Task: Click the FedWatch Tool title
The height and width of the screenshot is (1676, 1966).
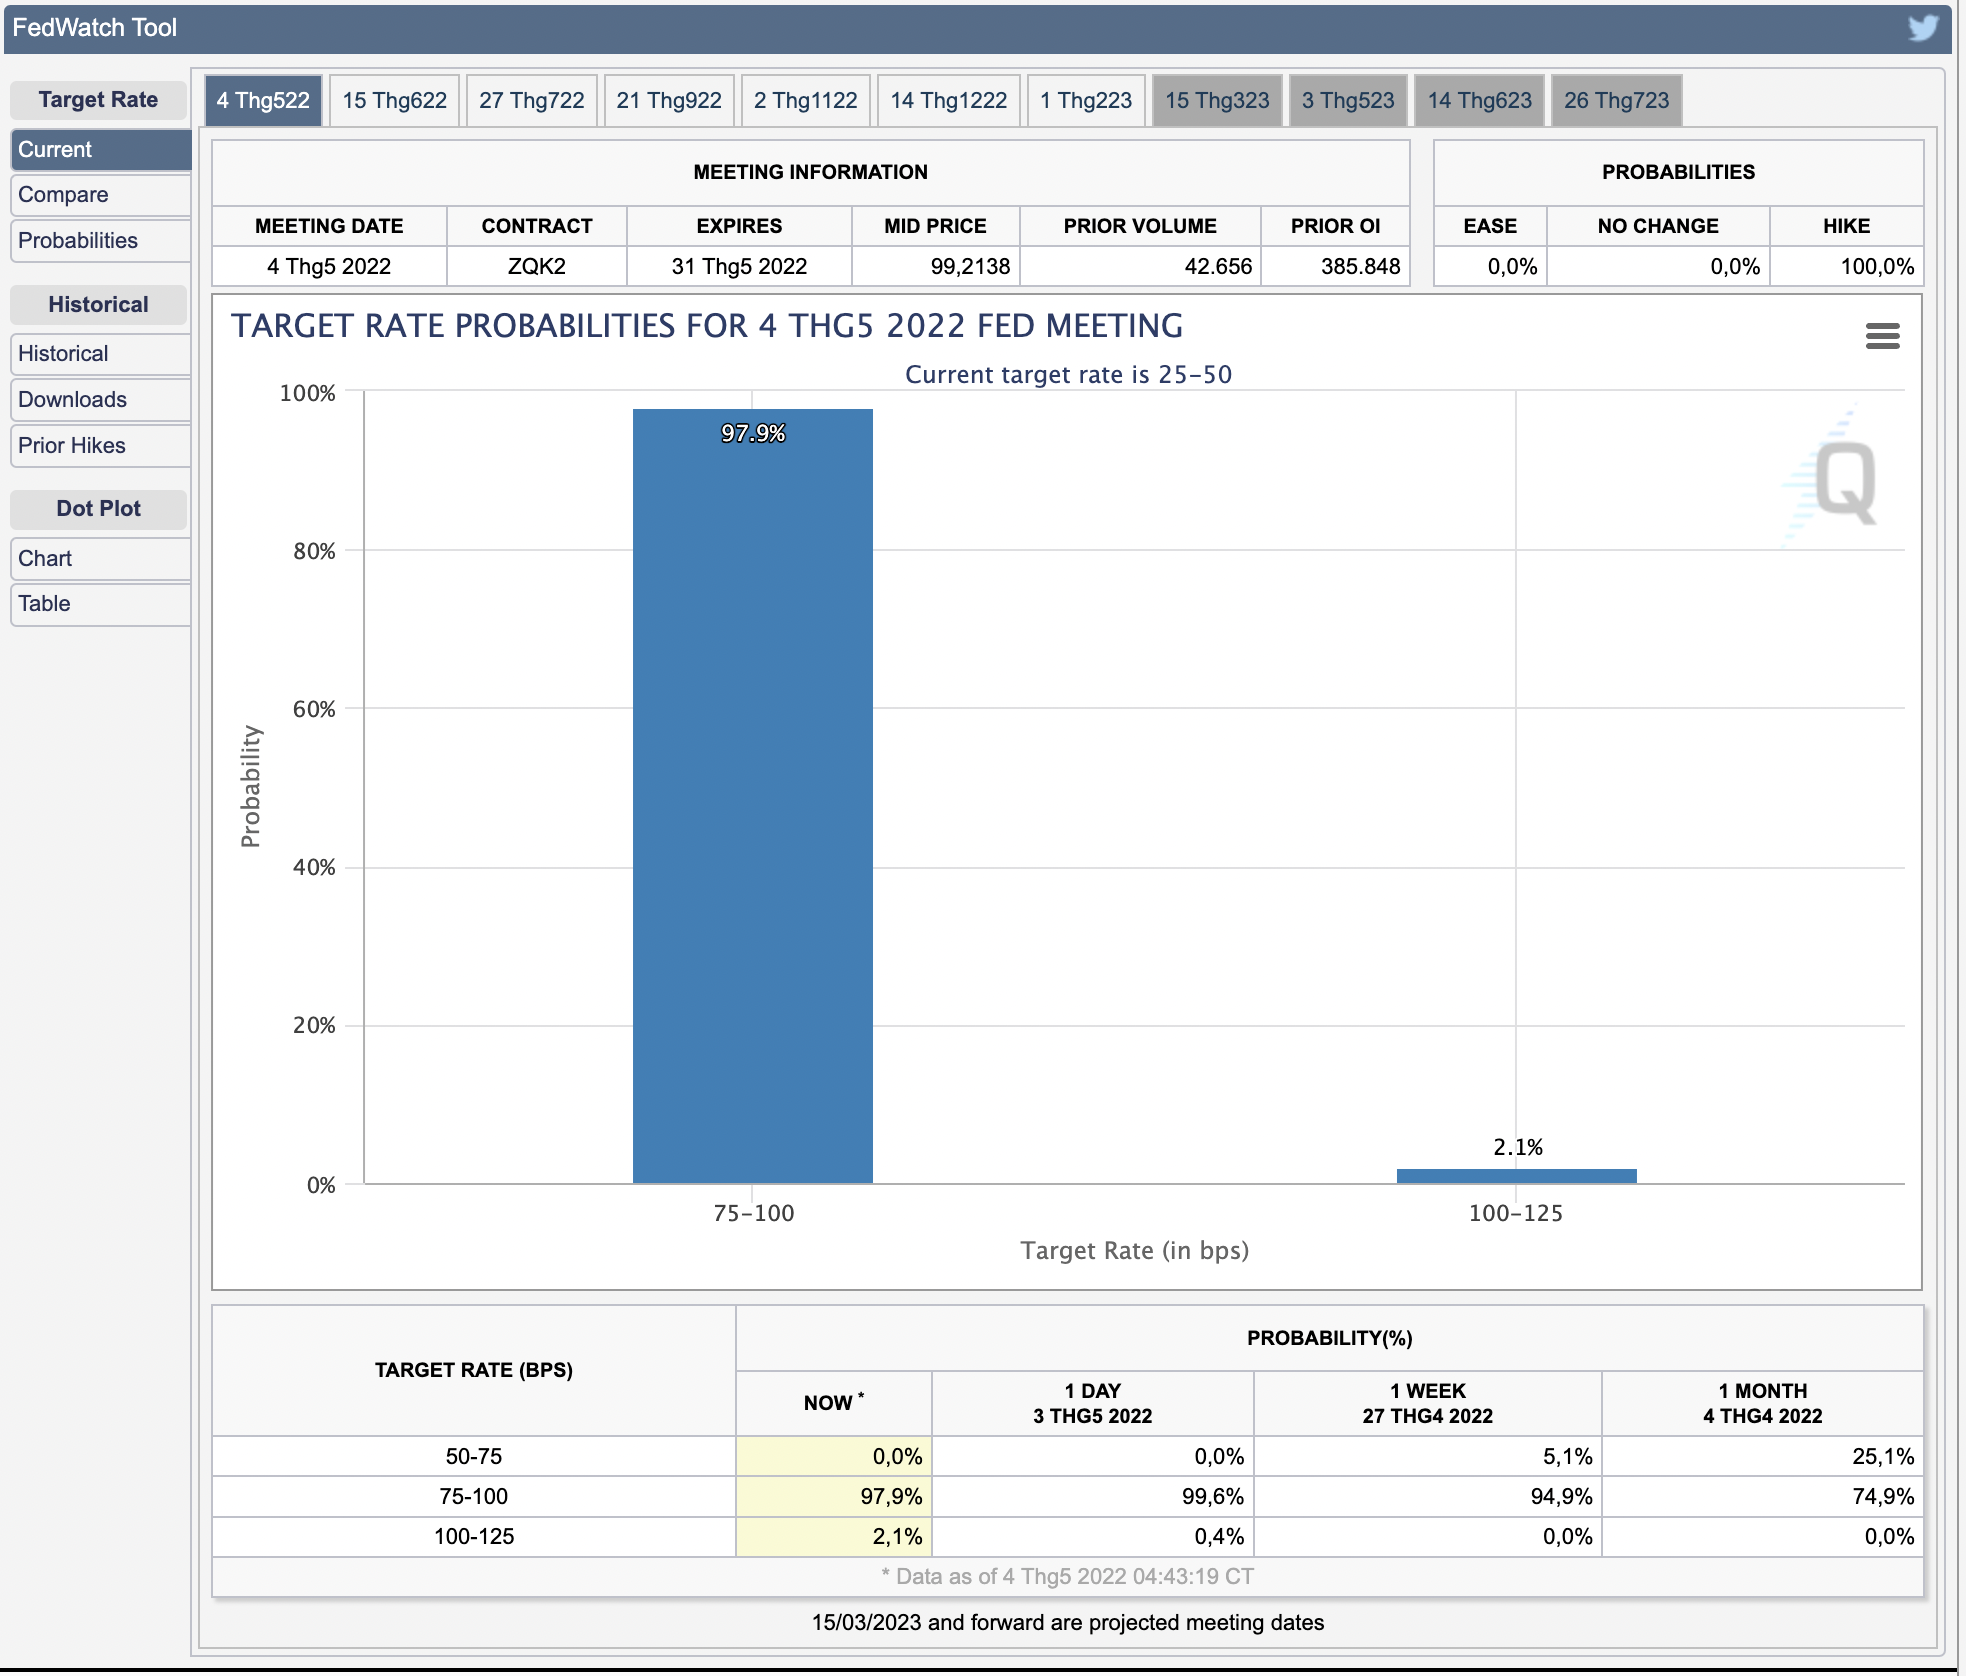Action: [94, 27]
